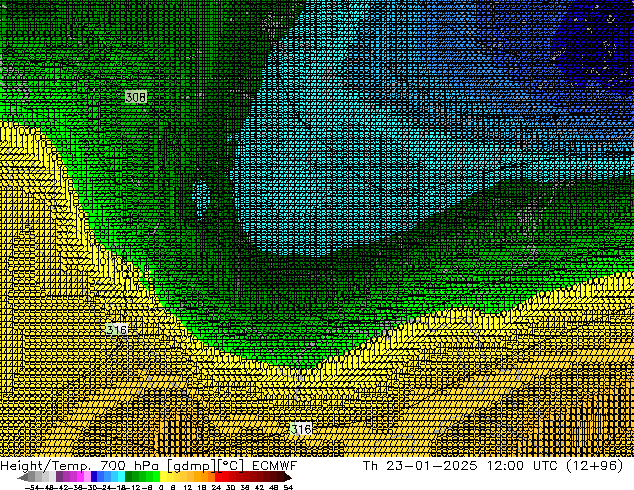Click the (12+96) forecast hour text

[595, 466]
